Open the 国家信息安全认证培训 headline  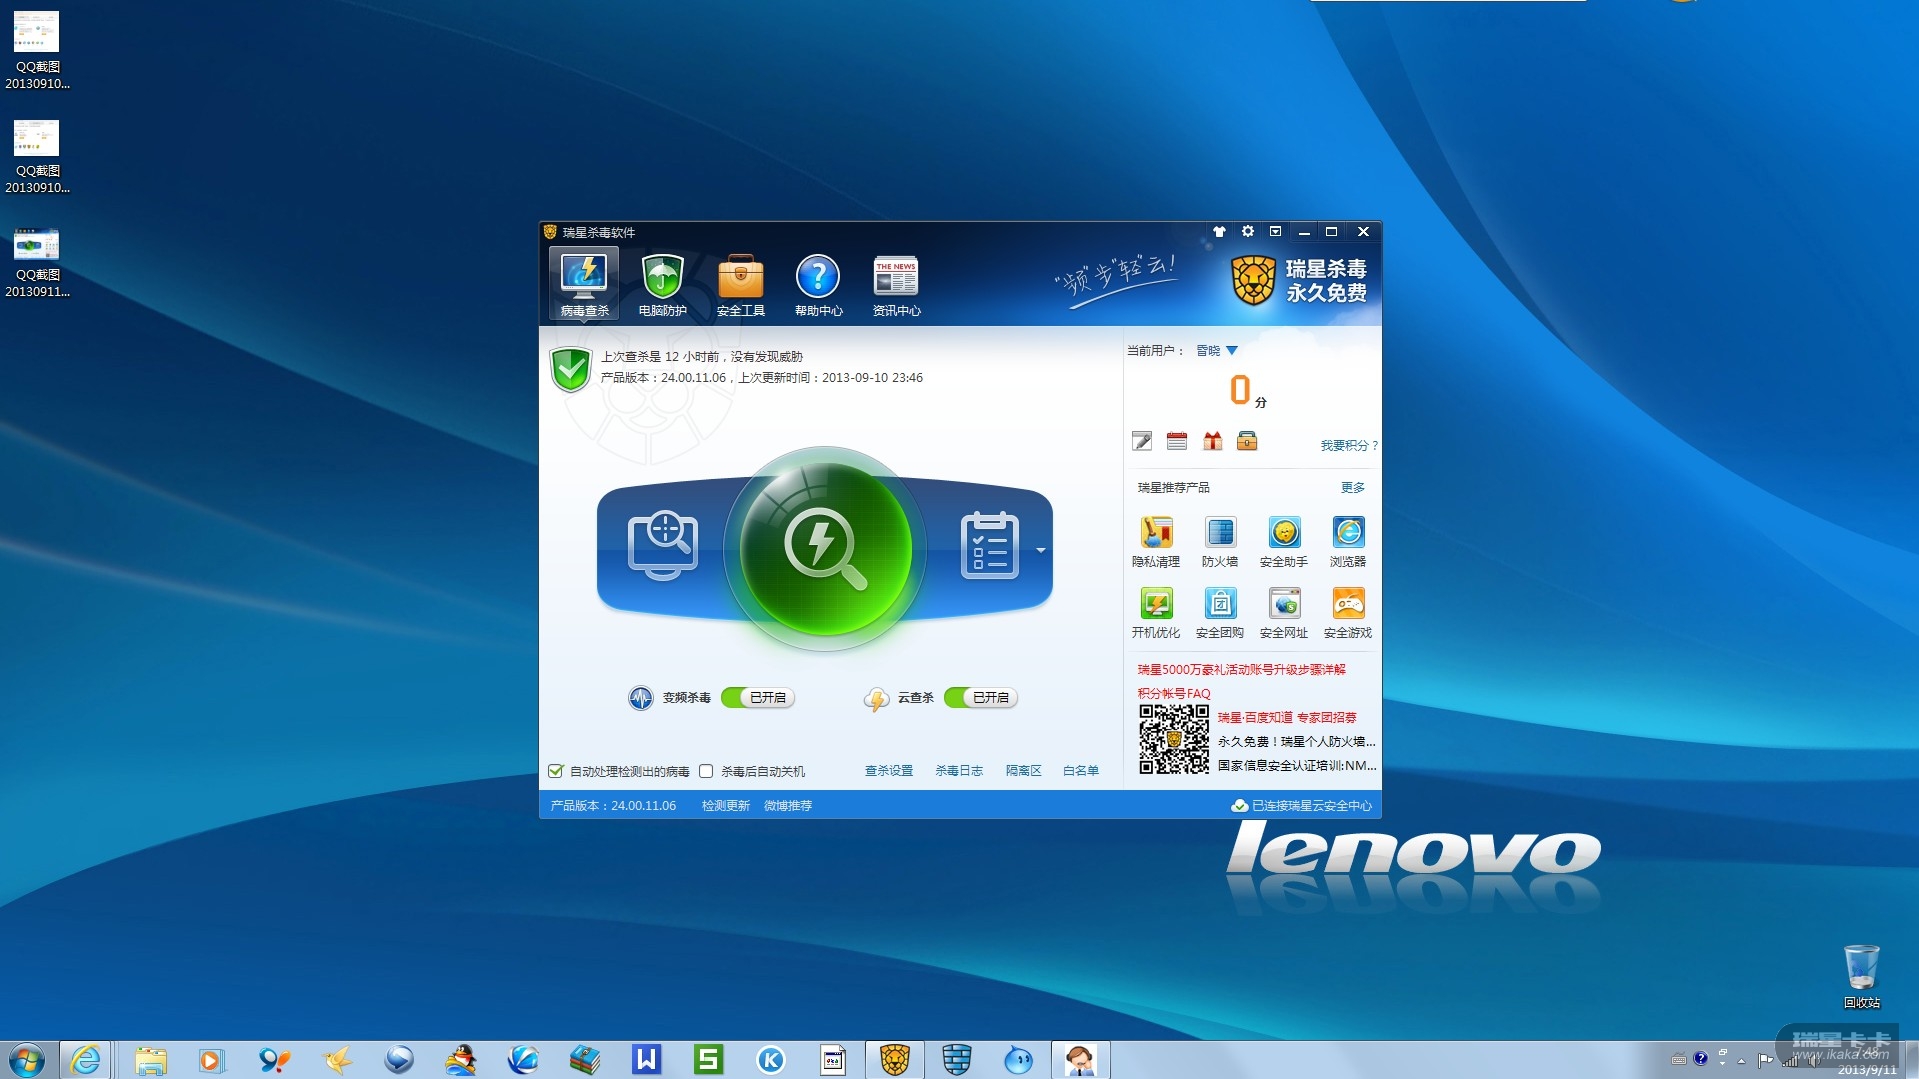[1297, 766]
